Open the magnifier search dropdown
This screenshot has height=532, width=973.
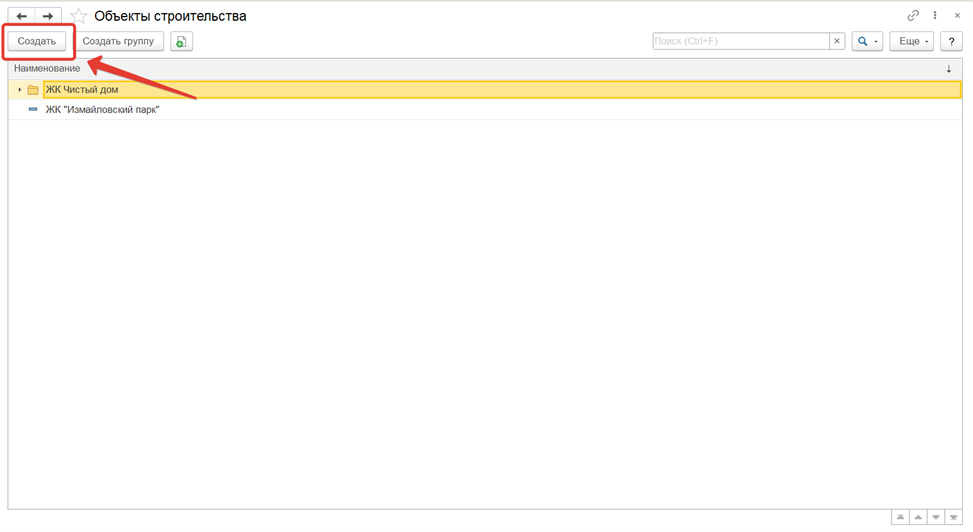pyautogui.click(x=867, y=42)
